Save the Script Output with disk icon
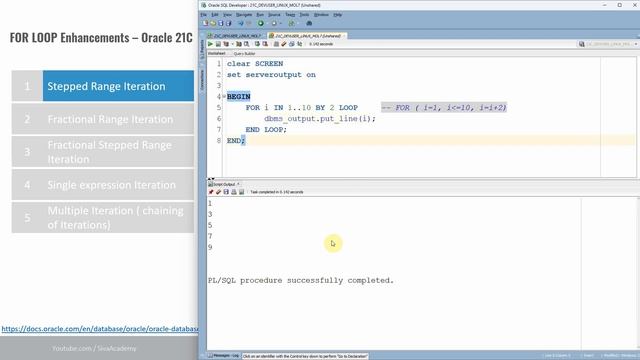Screen dimensions: 640x360 [x=226, y=192]
